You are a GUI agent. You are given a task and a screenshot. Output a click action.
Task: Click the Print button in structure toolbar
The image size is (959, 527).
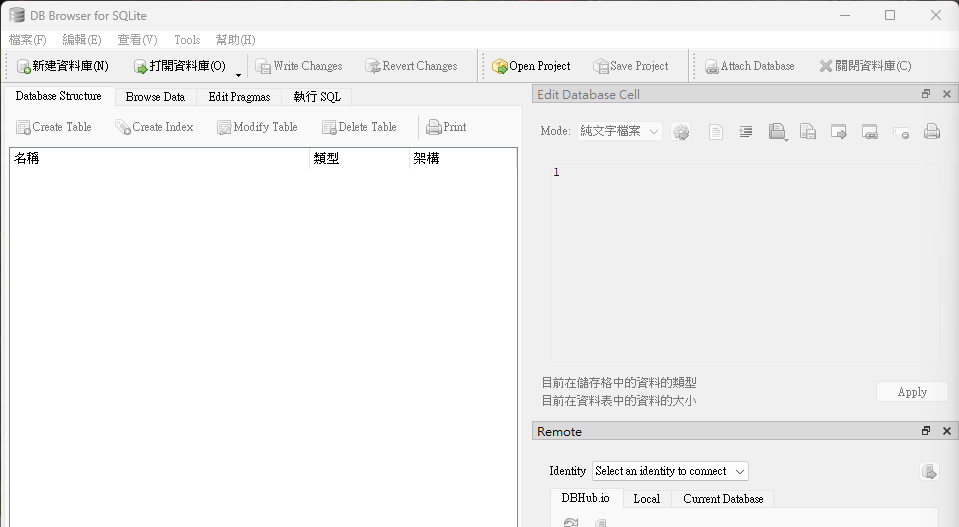click(446, 127)
